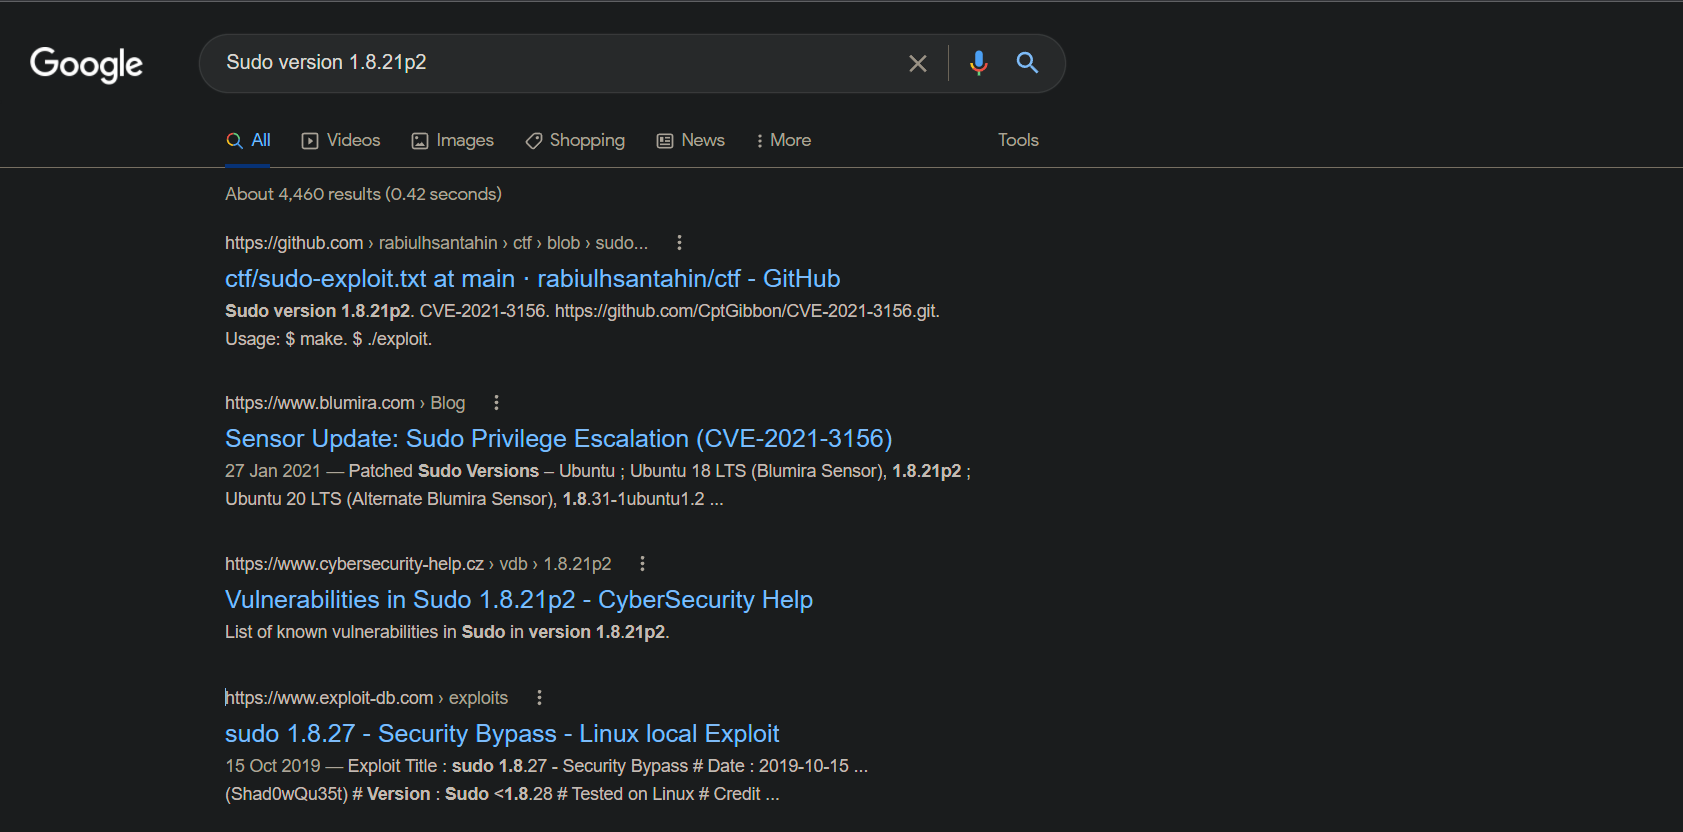1683x832 pixels.
Task: Click the 15 Oct 2019 Exploit Title snippet
Action: 546,780
